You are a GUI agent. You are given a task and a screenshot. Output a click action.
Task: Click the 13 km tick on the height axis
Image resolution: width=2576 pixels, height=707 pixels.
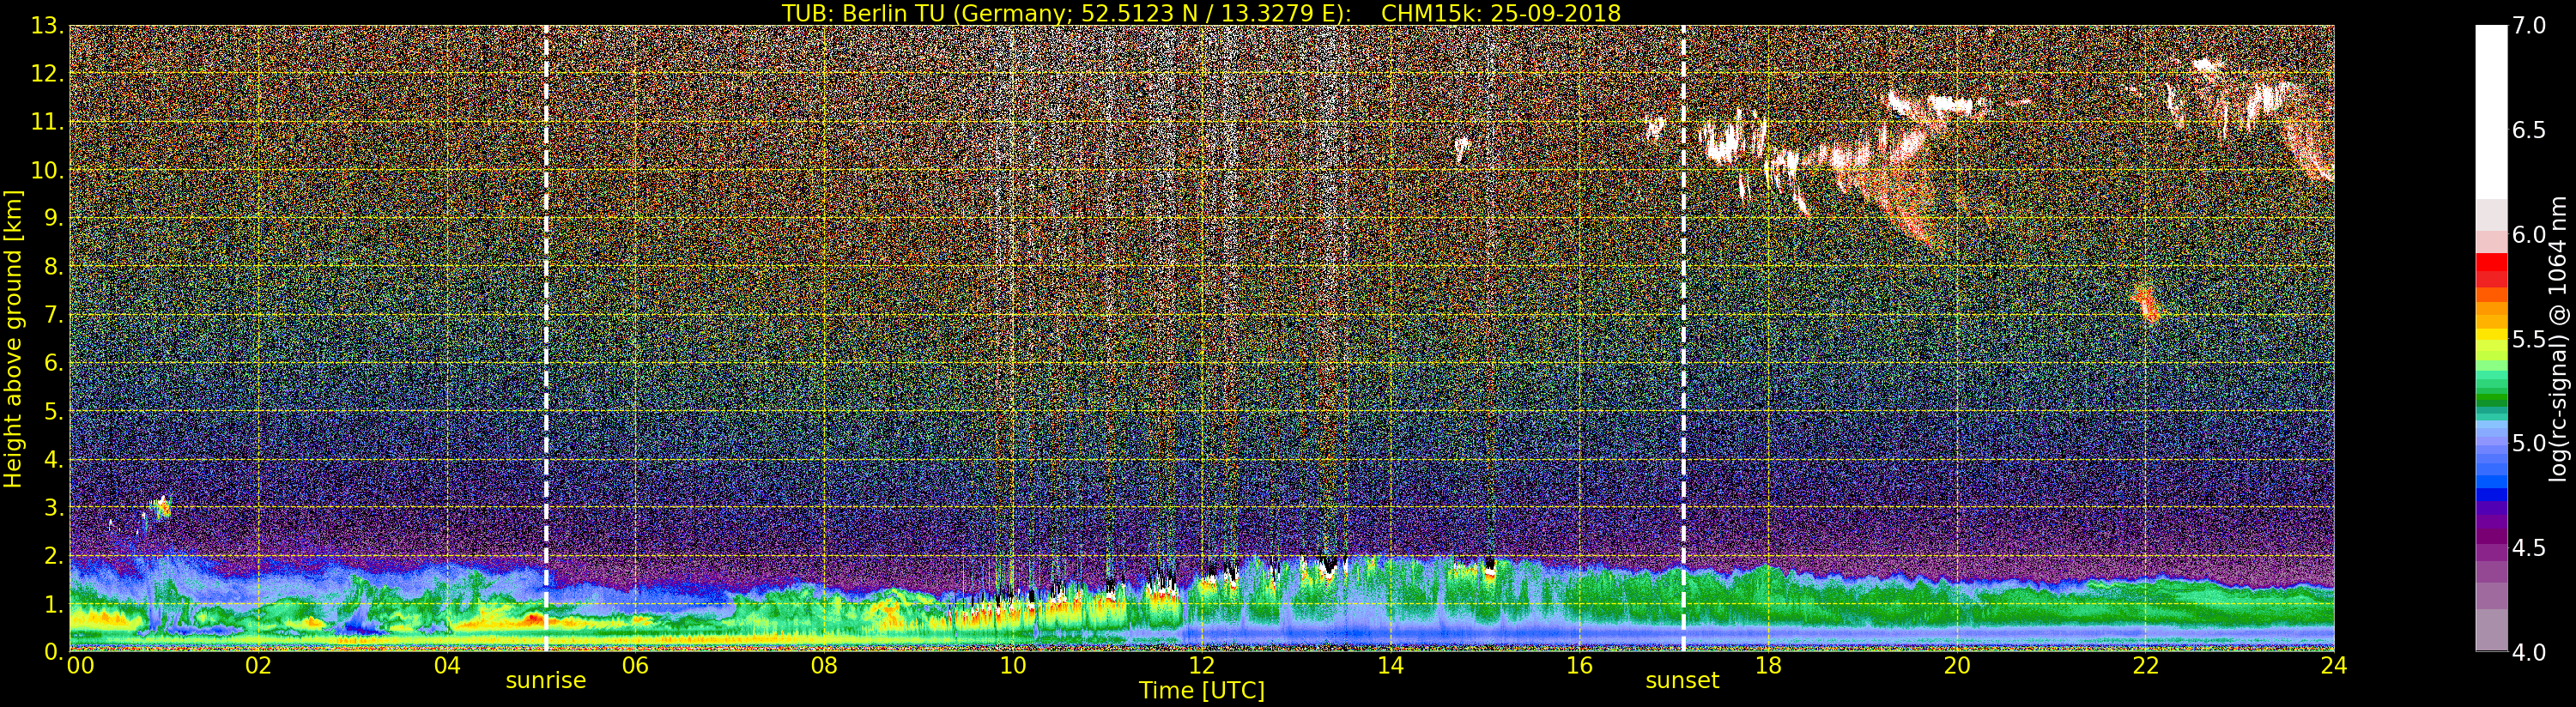click(x=46, y=26)
